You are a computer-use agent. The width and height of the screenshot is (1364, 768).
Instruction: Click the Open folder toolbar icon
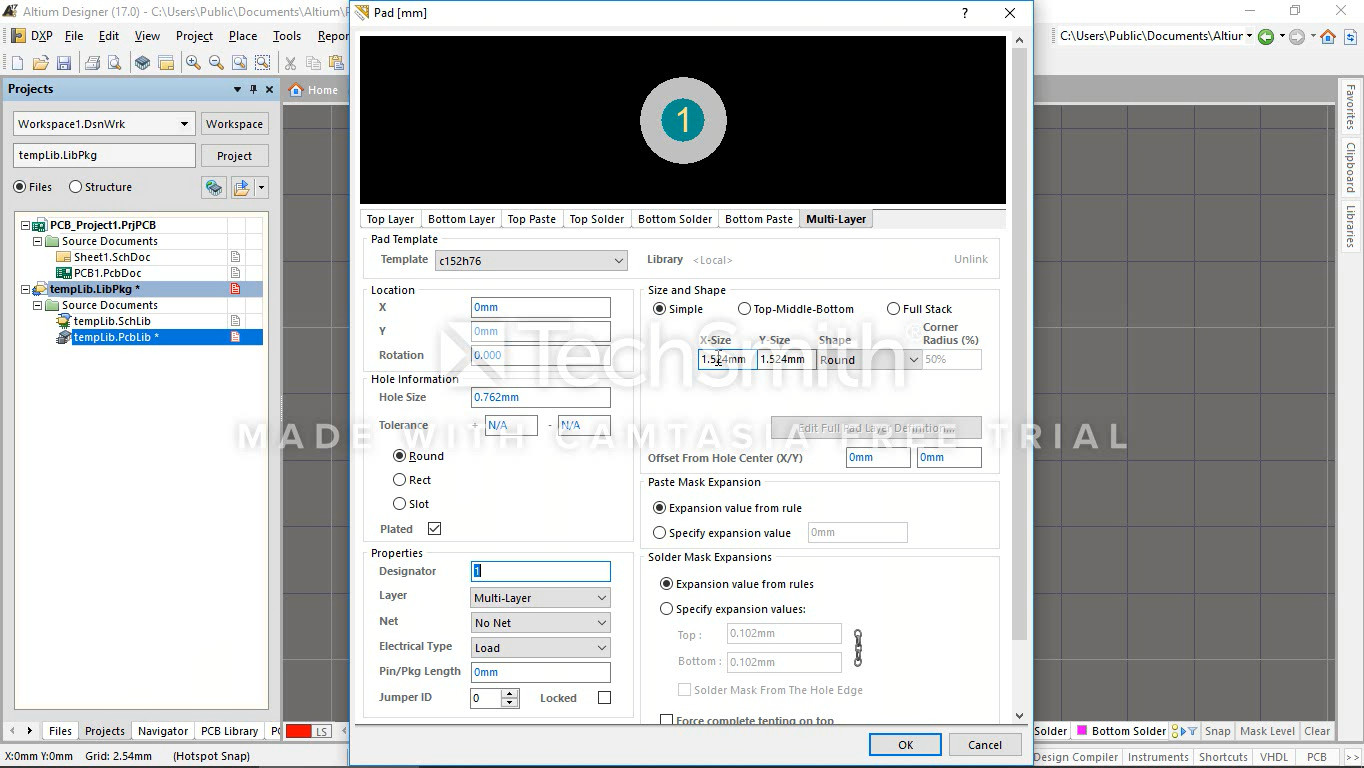[x=41, y=63]
